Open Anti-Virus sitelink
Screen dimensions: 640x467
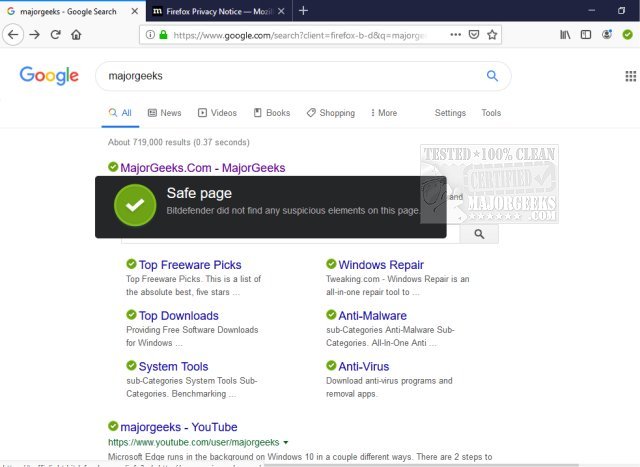click(364, 367)
